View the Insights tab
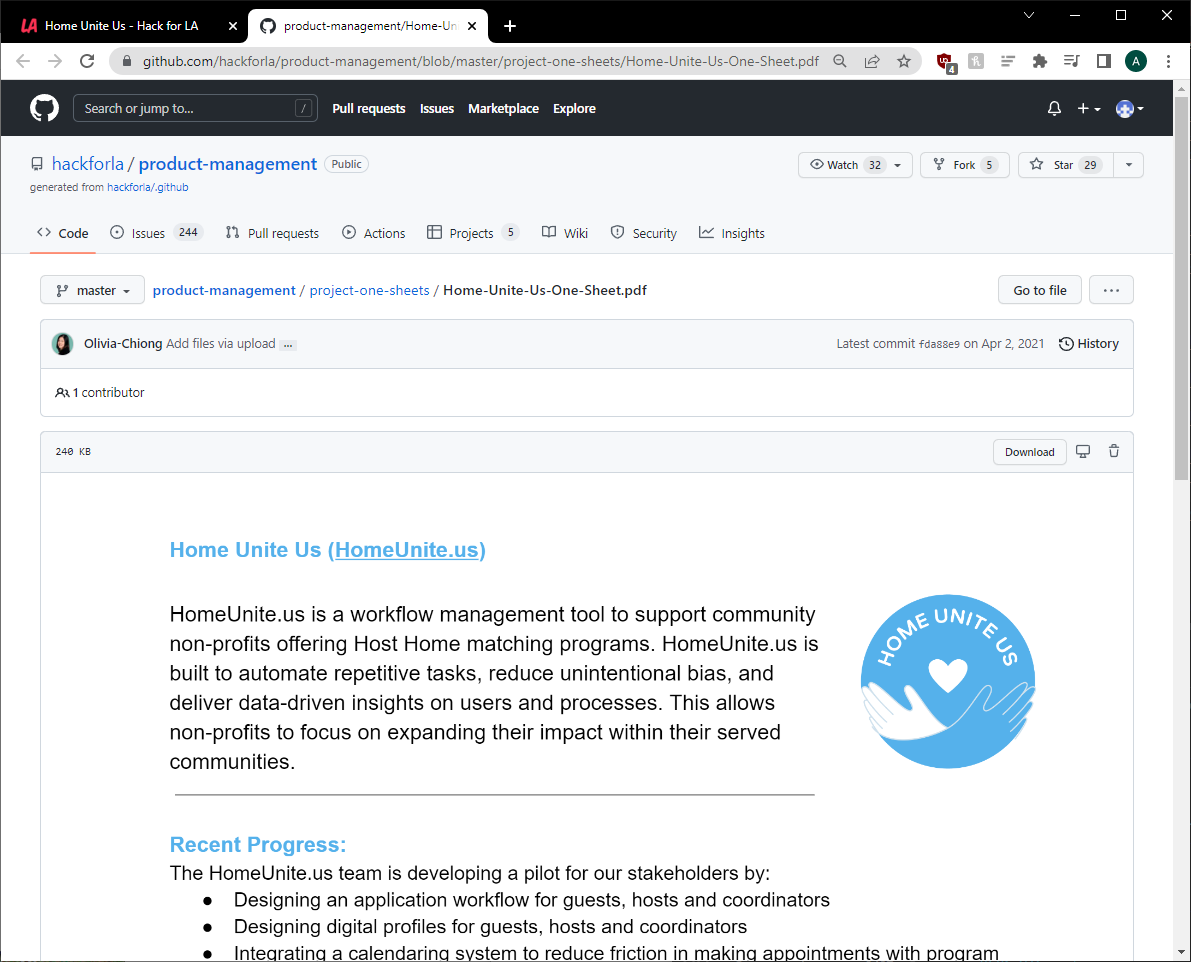Image resolution: width=1191 pixels, height=962 pixels. pyautogui.click(x=731, y=233)
